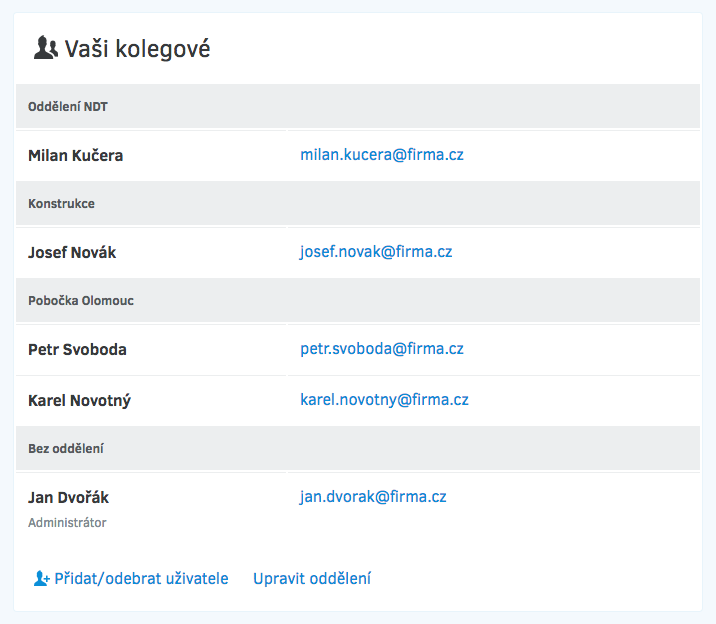Open the Upravit oddělení link
This screenshot has height=624, width=716.
pos(312,578)
